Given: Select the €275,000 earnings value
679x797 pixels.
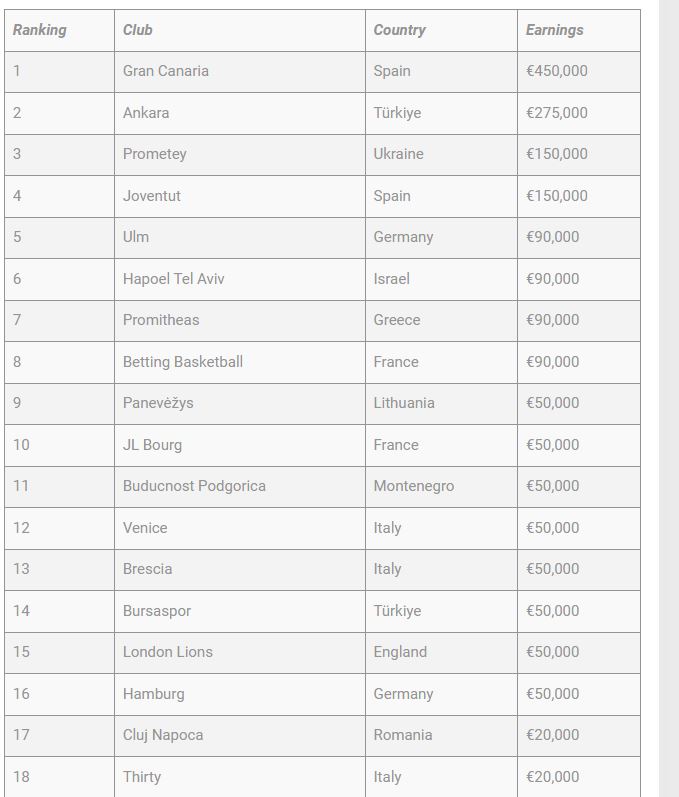Looking at the screenshot, I should point(557,113).
